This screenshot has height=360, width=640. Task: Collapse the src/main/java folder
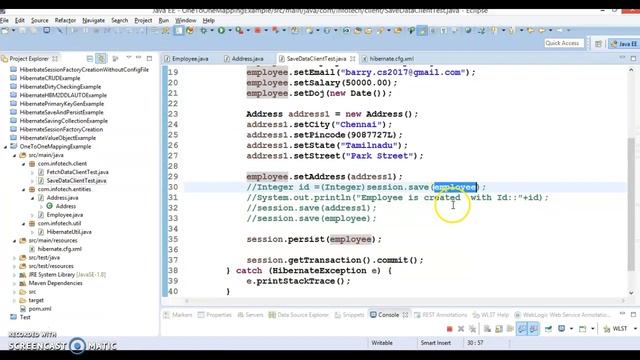pos(15,156)
